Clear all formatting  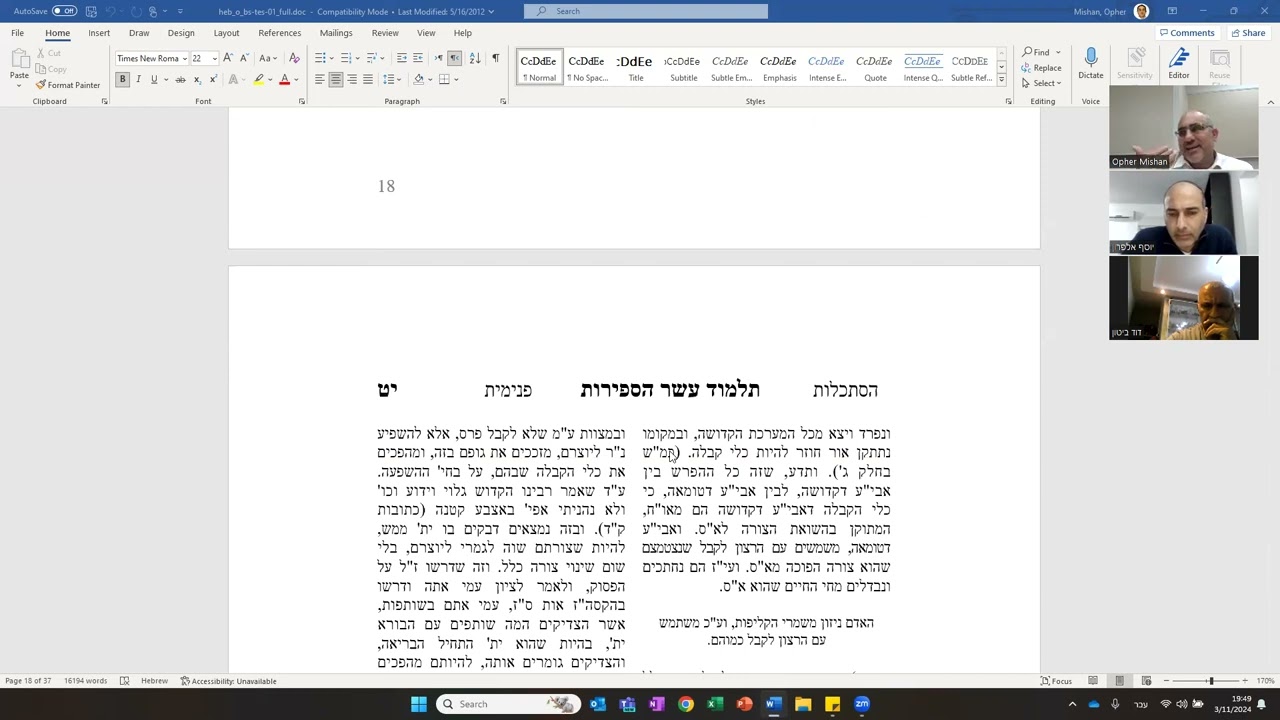coord(294,58)
